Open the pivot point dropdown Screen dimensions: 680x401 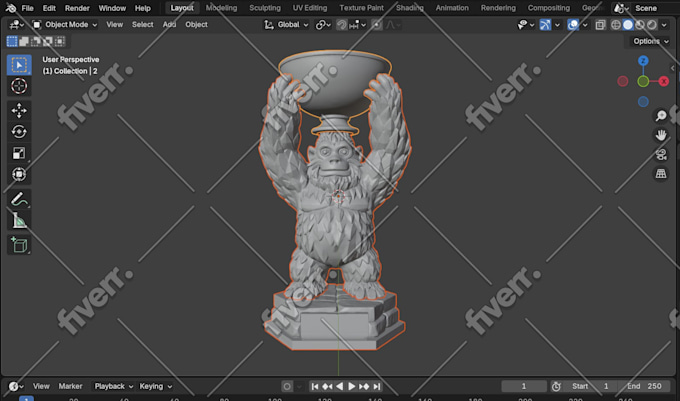click(x=323, y=25)
